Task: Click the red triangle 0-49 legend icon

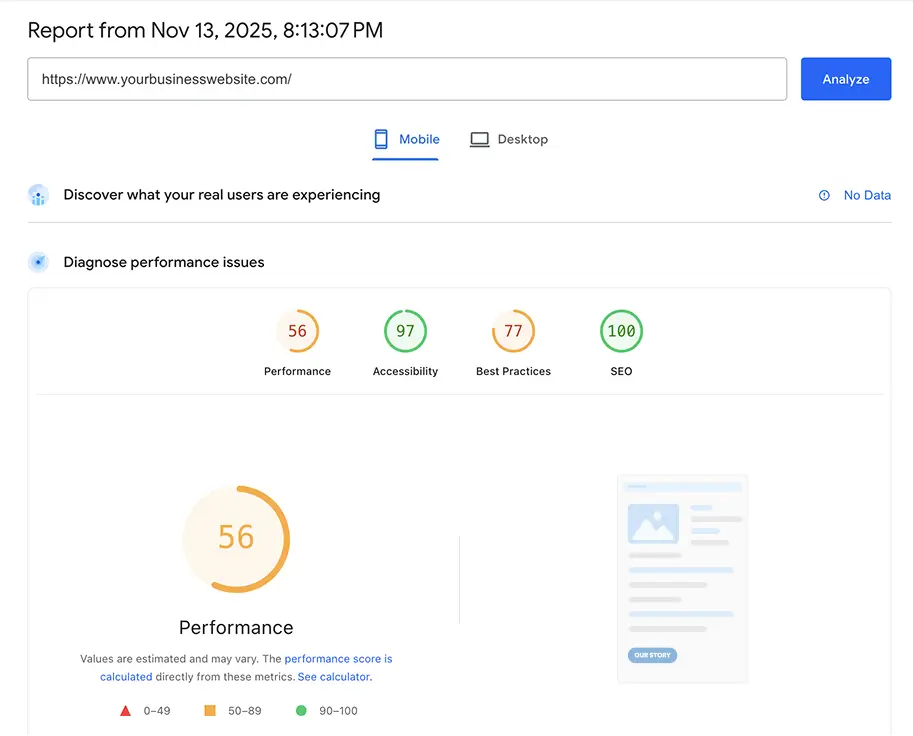Action: [125, 710]
